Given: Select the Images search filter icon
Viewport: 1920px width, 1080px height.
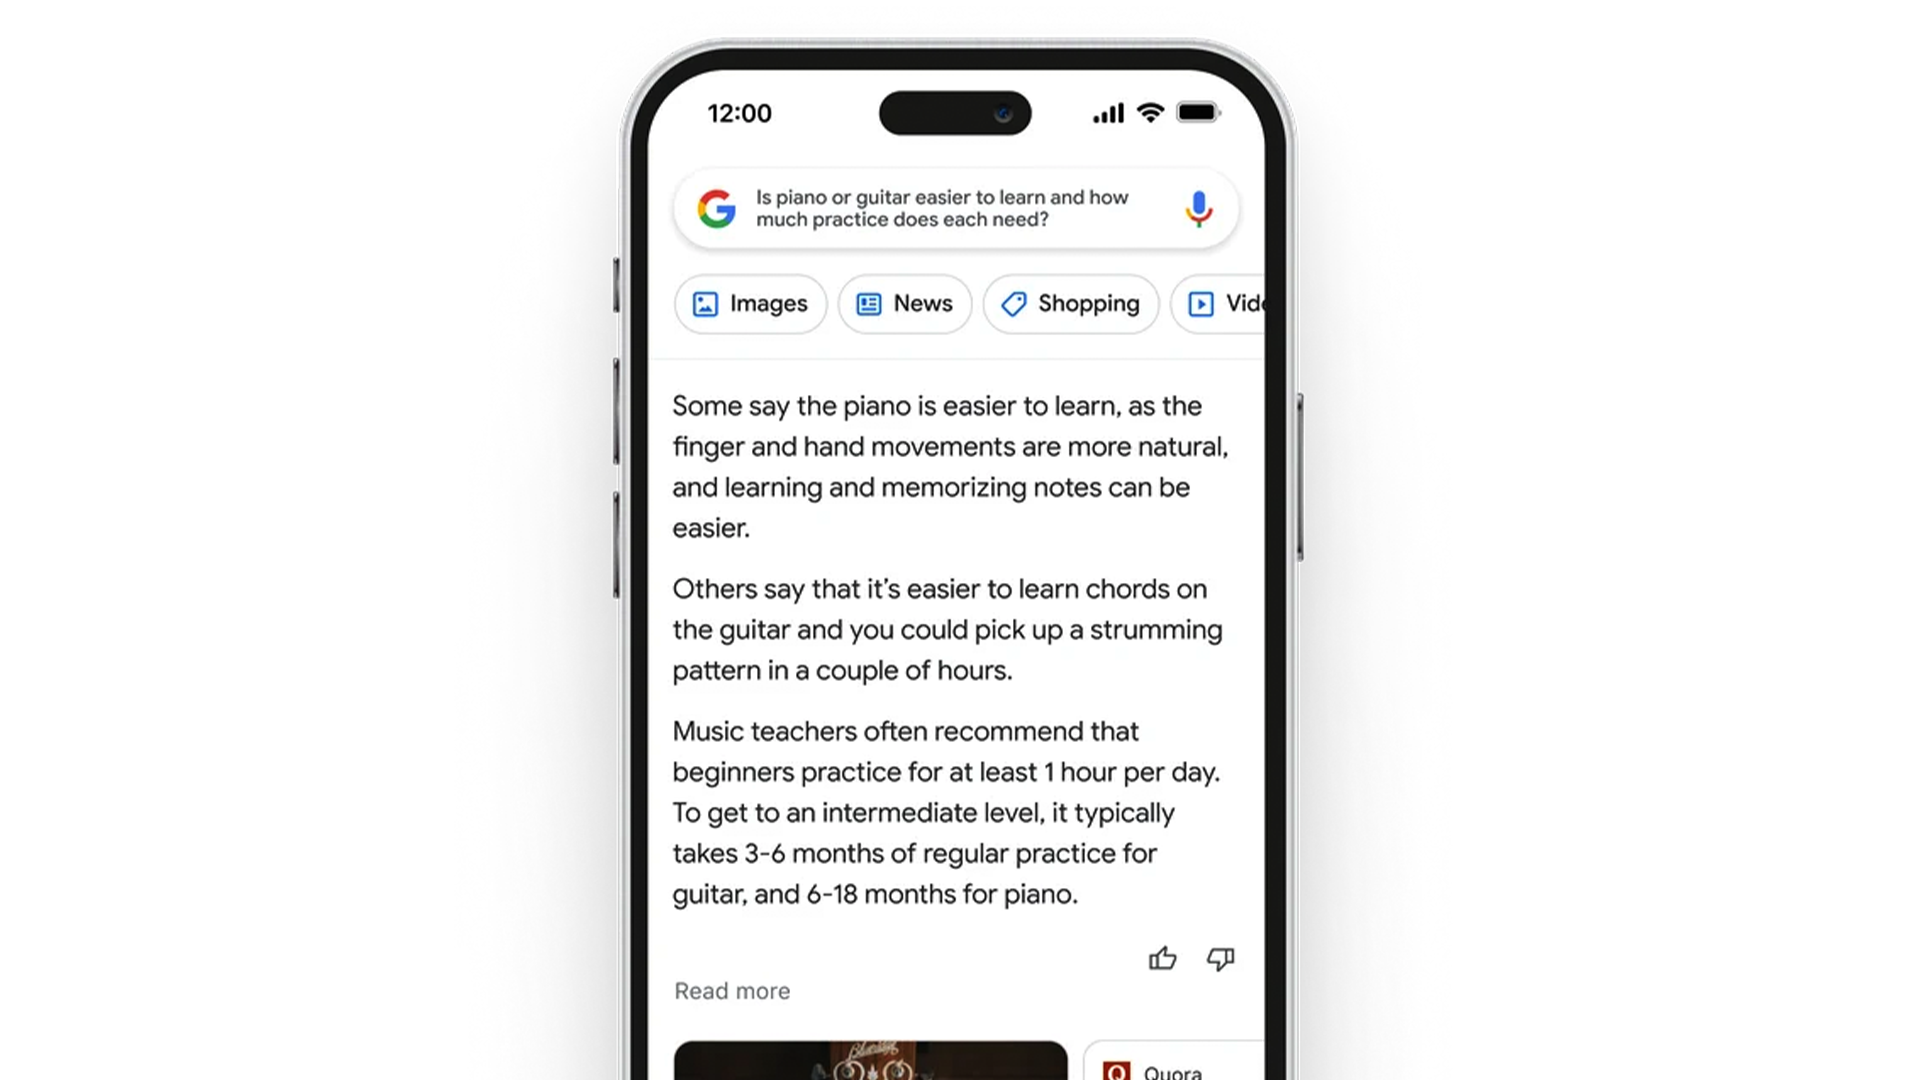Looking at the screenshot, I should point(705,303).
